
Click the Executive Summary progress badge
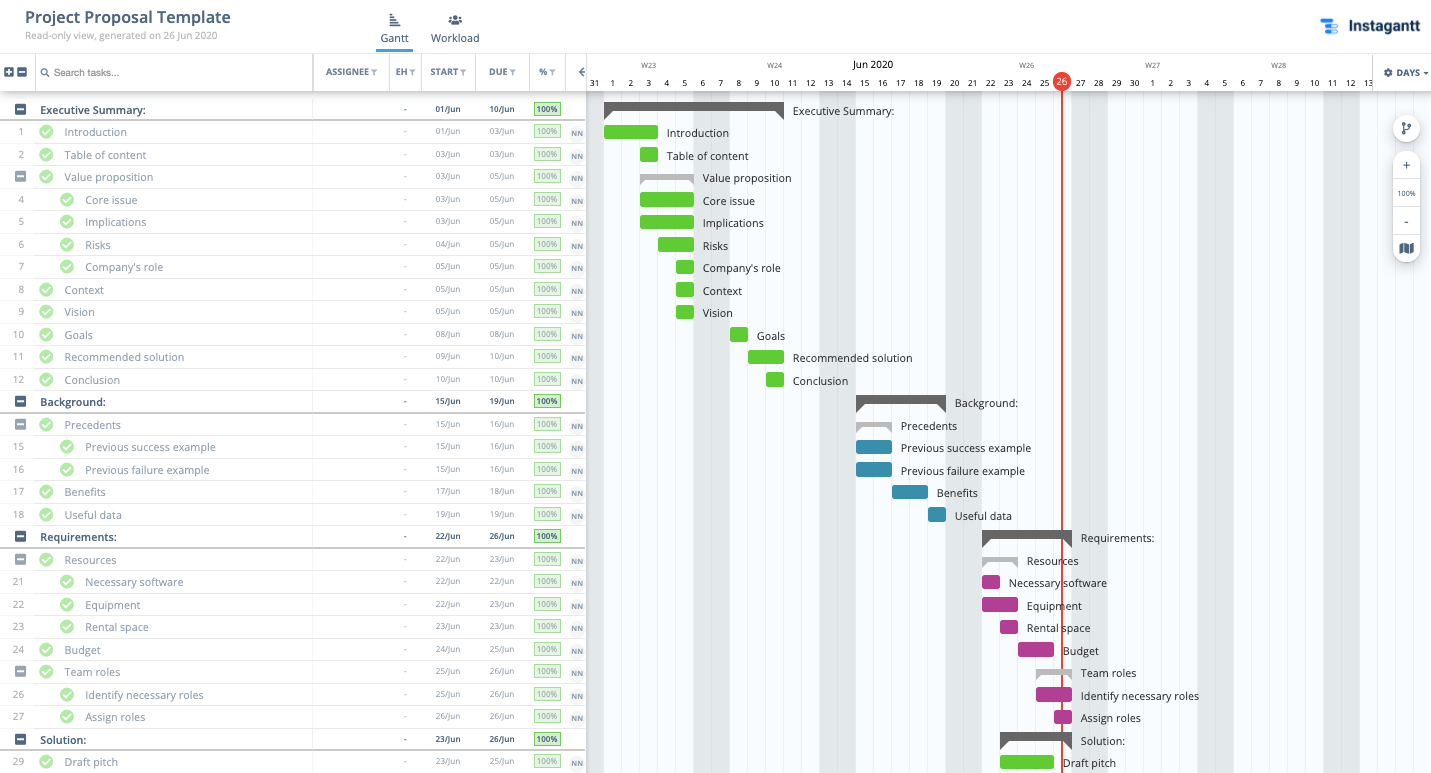point(547,109)
